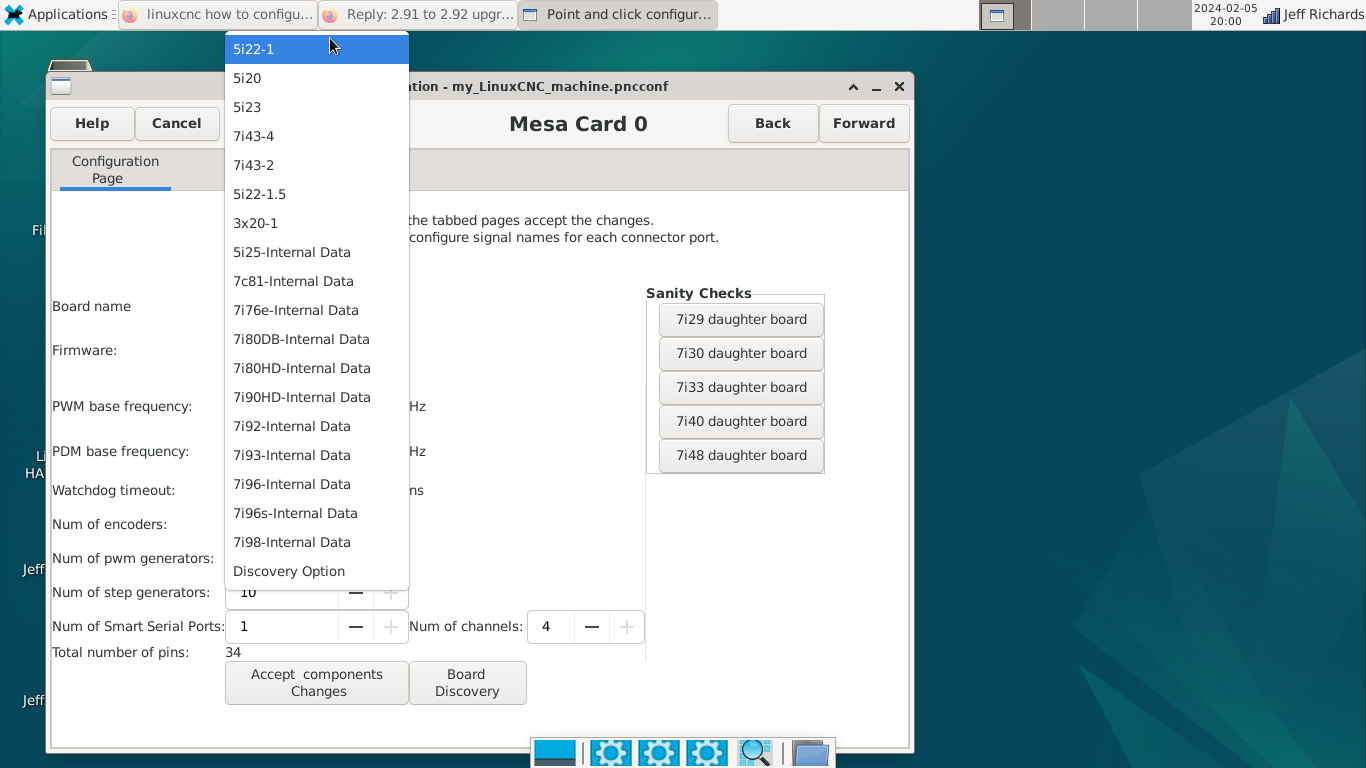Select 5i22-1 from the board list

(x=317, y=49)
